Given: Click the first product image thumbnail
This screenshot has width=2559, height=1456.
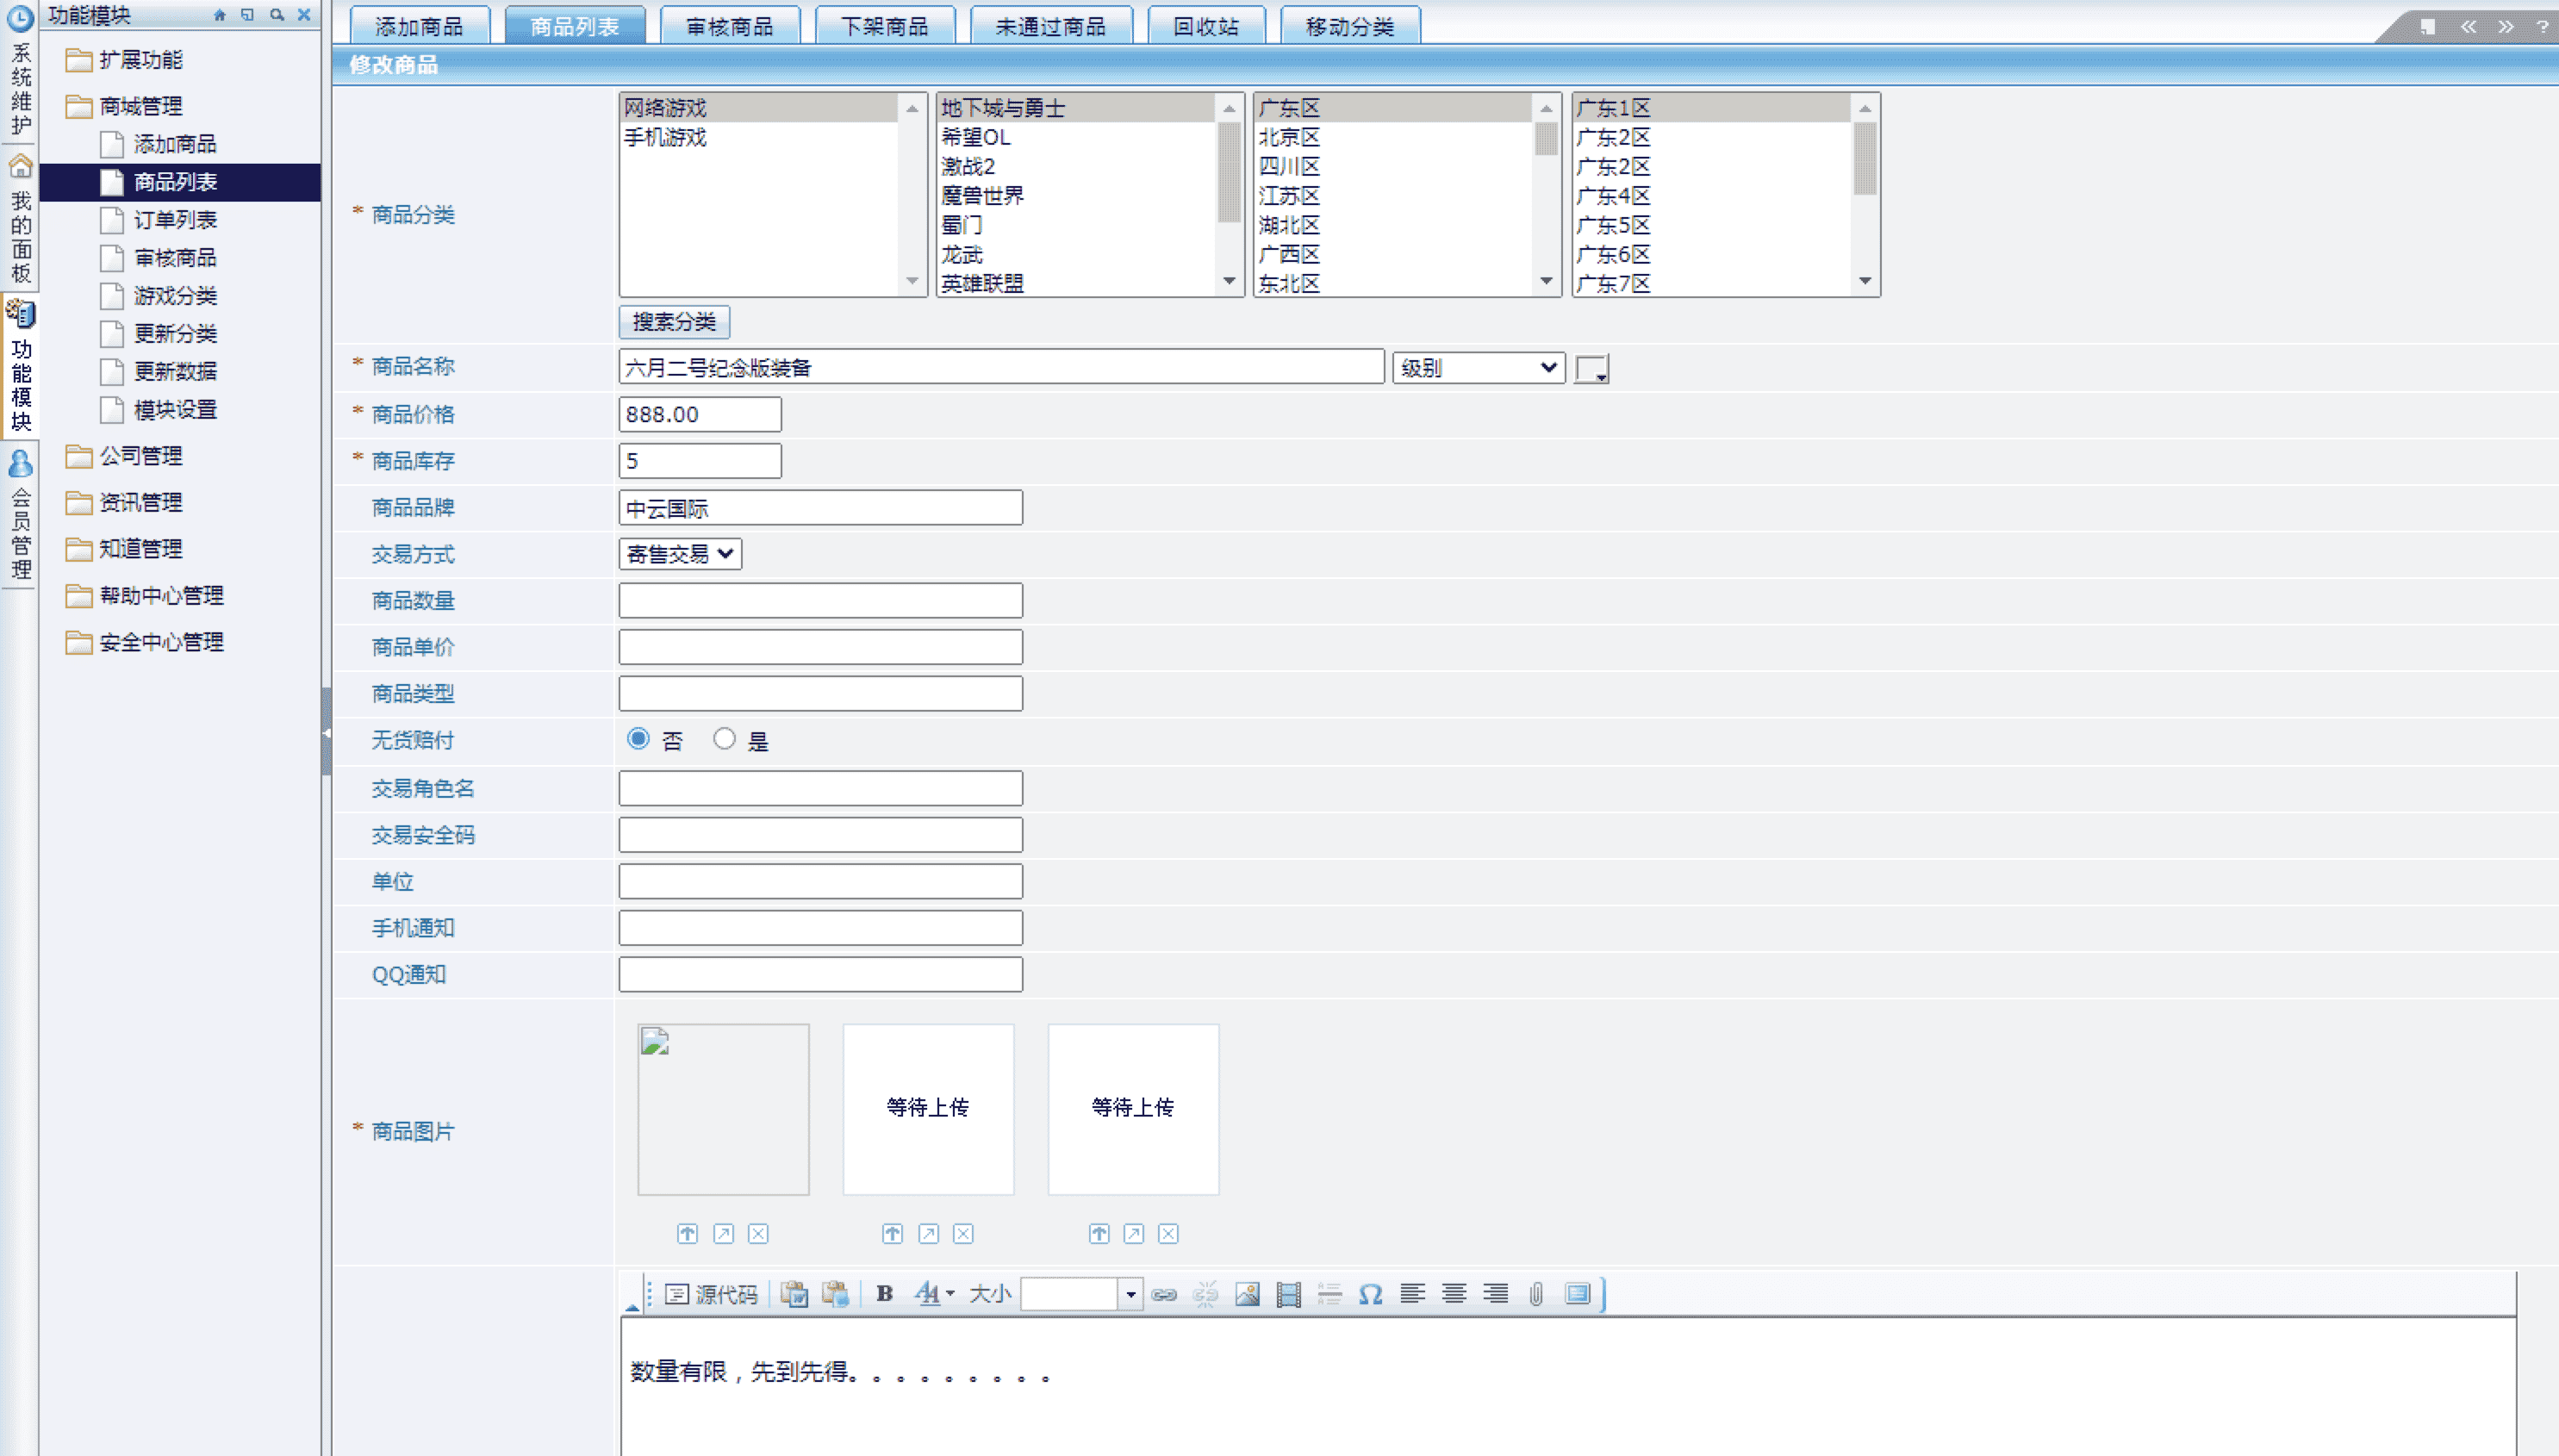Looking at the screenshot, I should [x=723, y=1109].
